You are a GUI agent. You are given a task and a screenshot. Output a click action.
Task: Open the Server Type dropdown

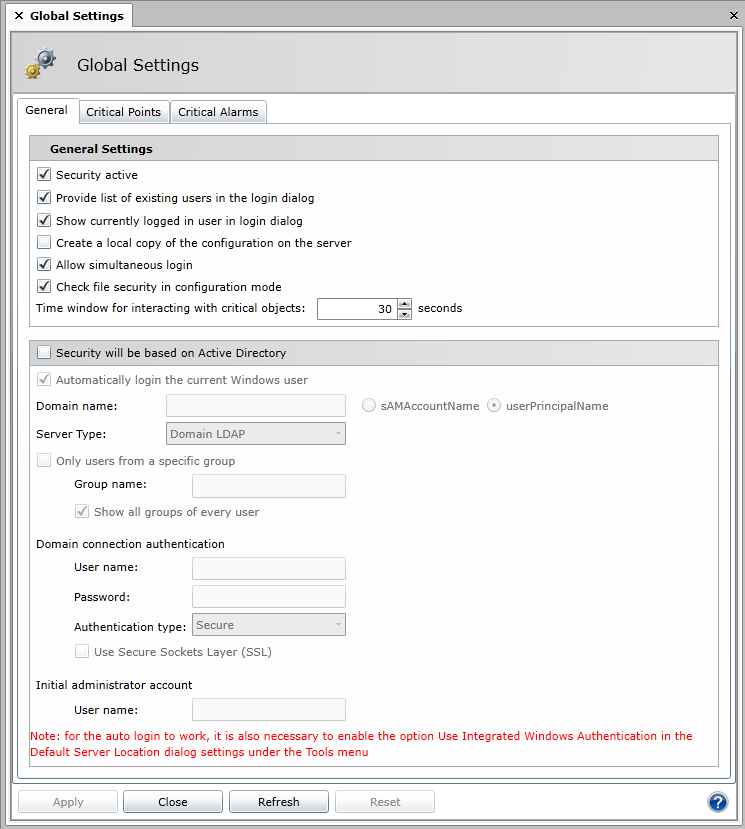click(x=255, y=433)
